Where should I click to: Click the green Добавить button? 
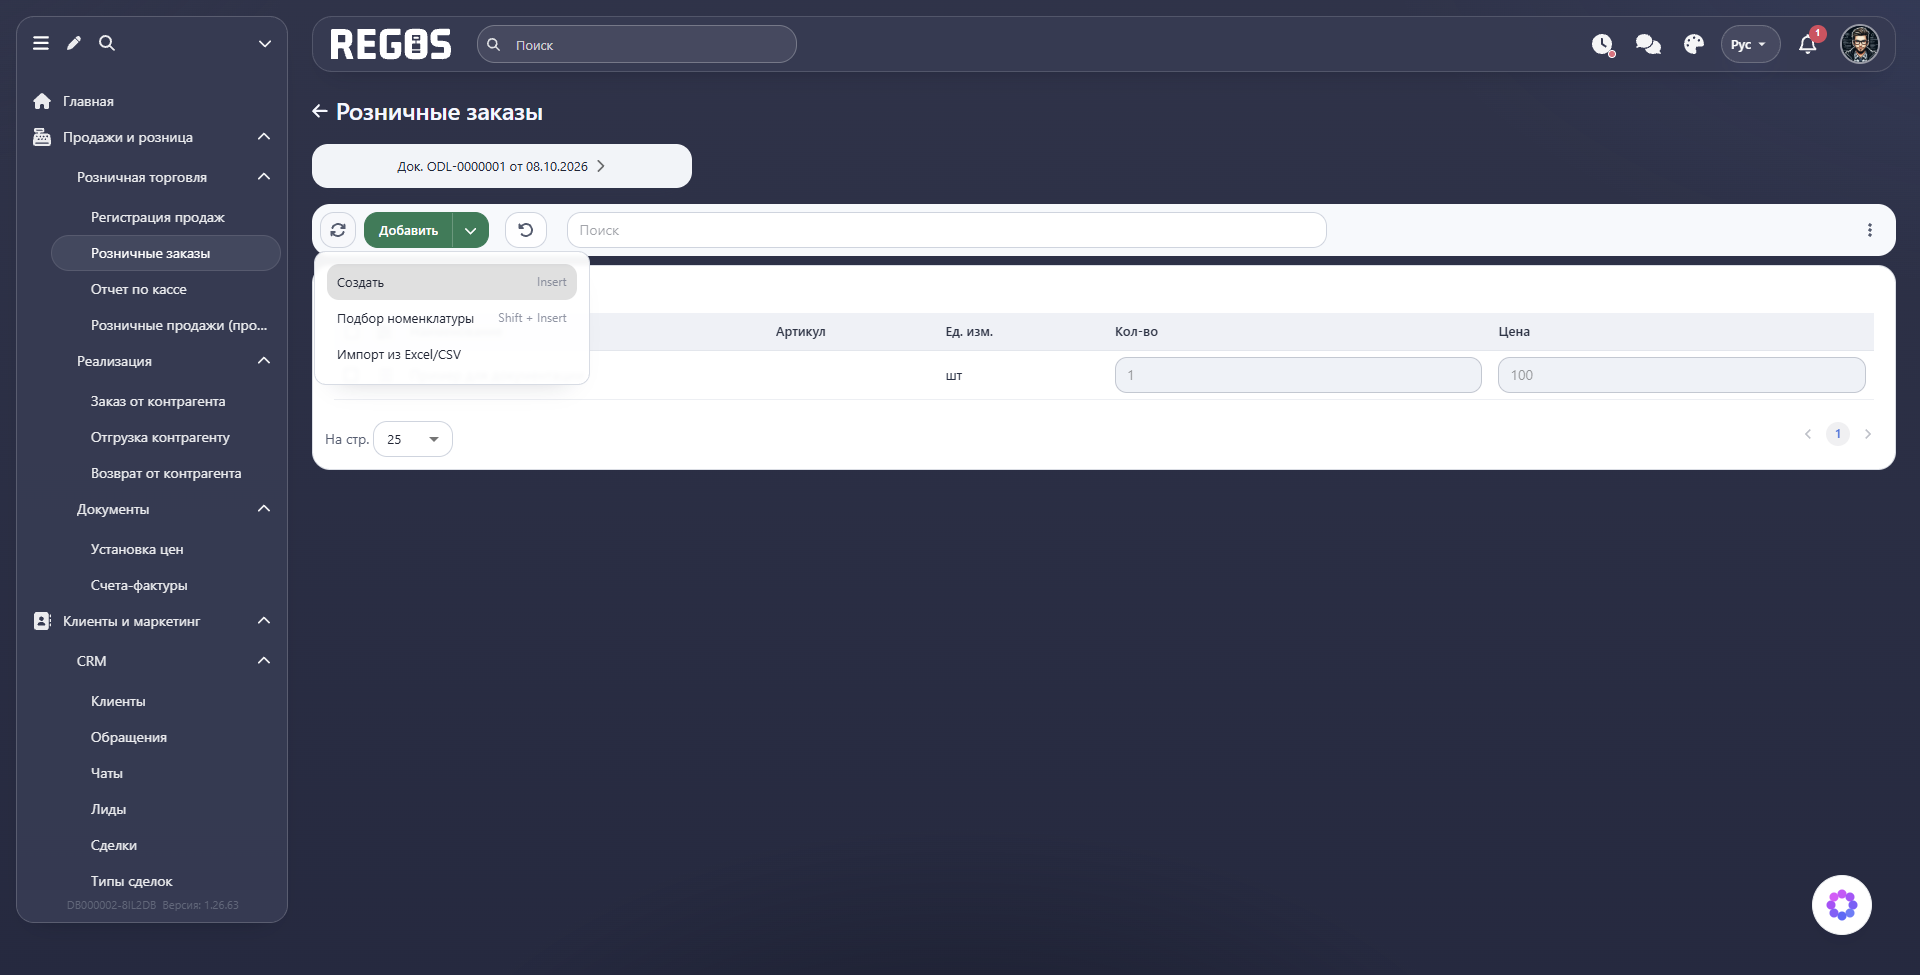[x=408, y=230]
